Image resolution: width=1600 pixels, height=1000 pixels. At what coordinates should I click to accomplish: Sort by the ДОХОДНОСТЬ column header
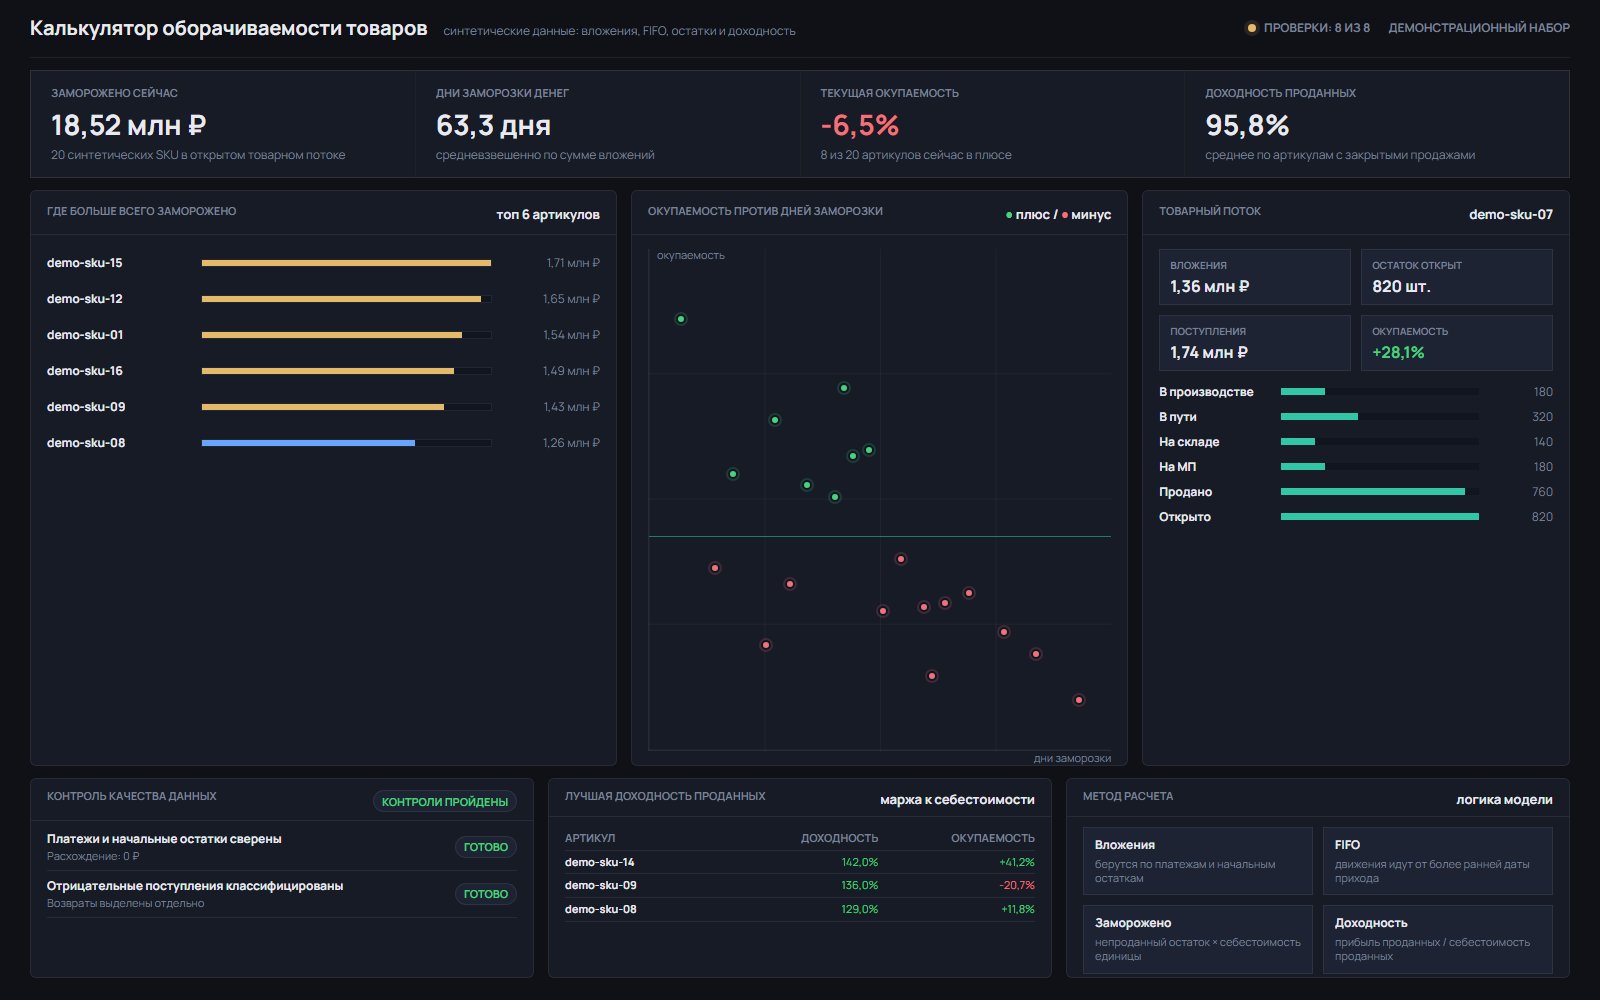[839, 838]
